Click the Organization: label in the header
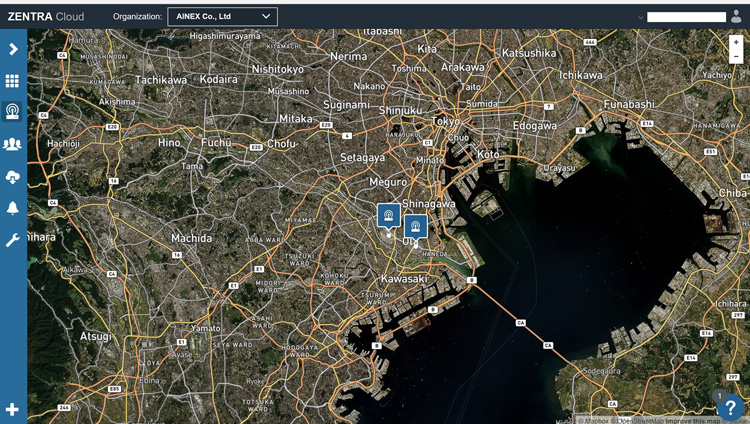The height and width of the screenshot is (424, 750). click(137, 17)
